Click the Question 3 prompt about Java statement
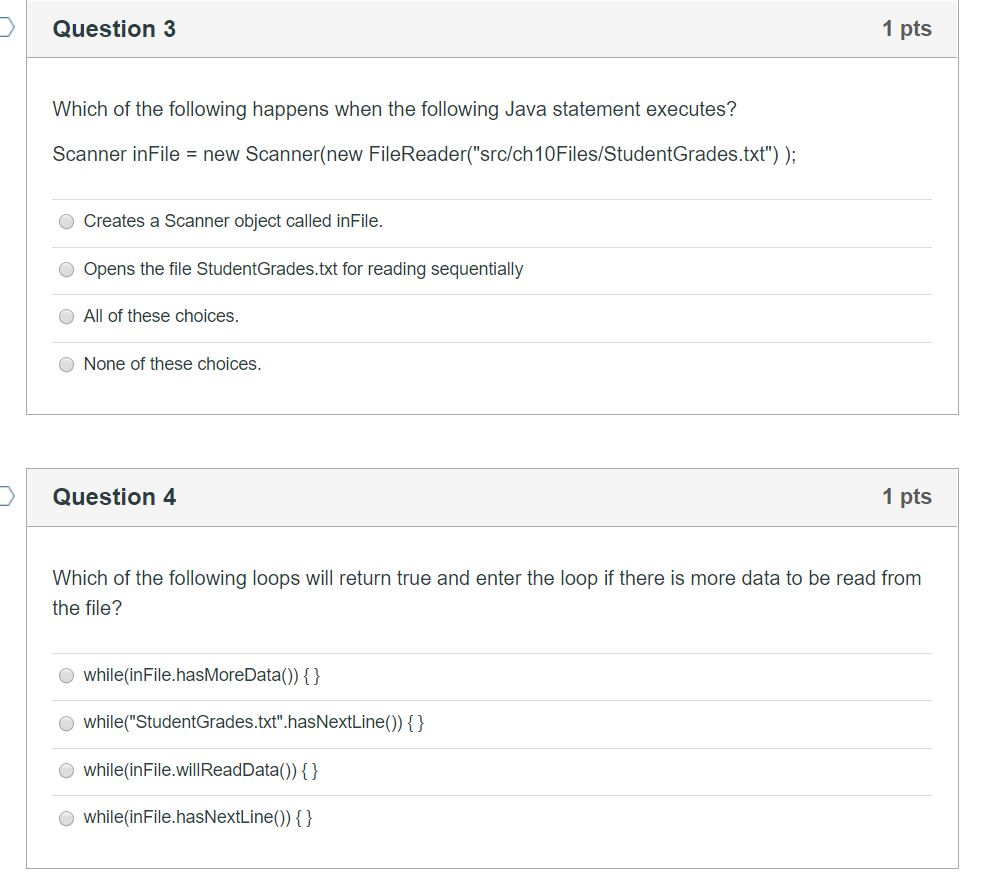 point(395,109)
